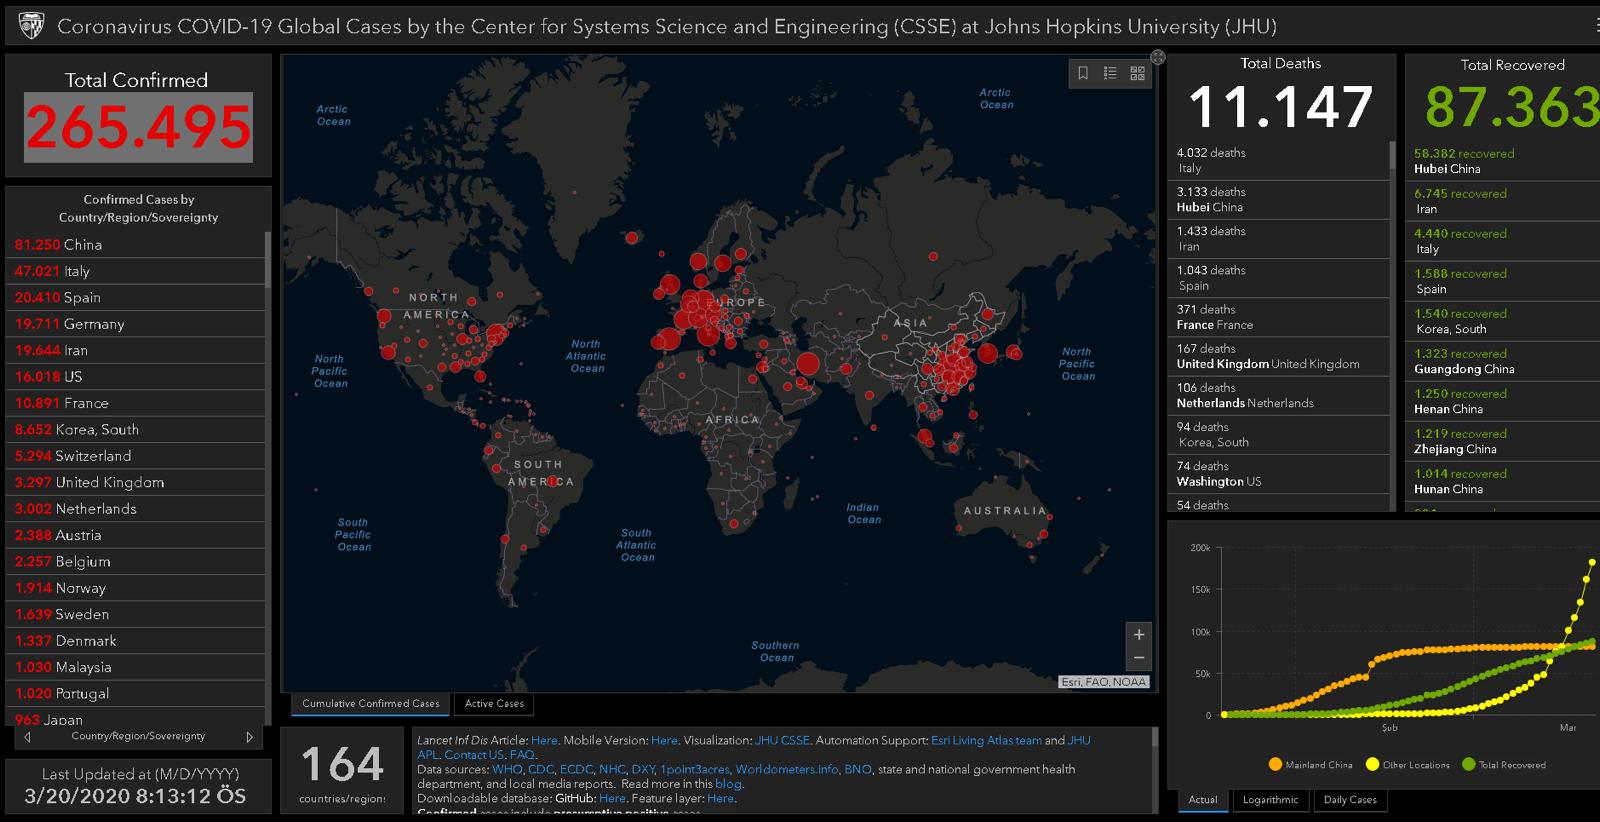This screenshot has height=822, width=1600.
Task: Toggle Mainland China series in chart legend
Action: (x=1310, y=765)
